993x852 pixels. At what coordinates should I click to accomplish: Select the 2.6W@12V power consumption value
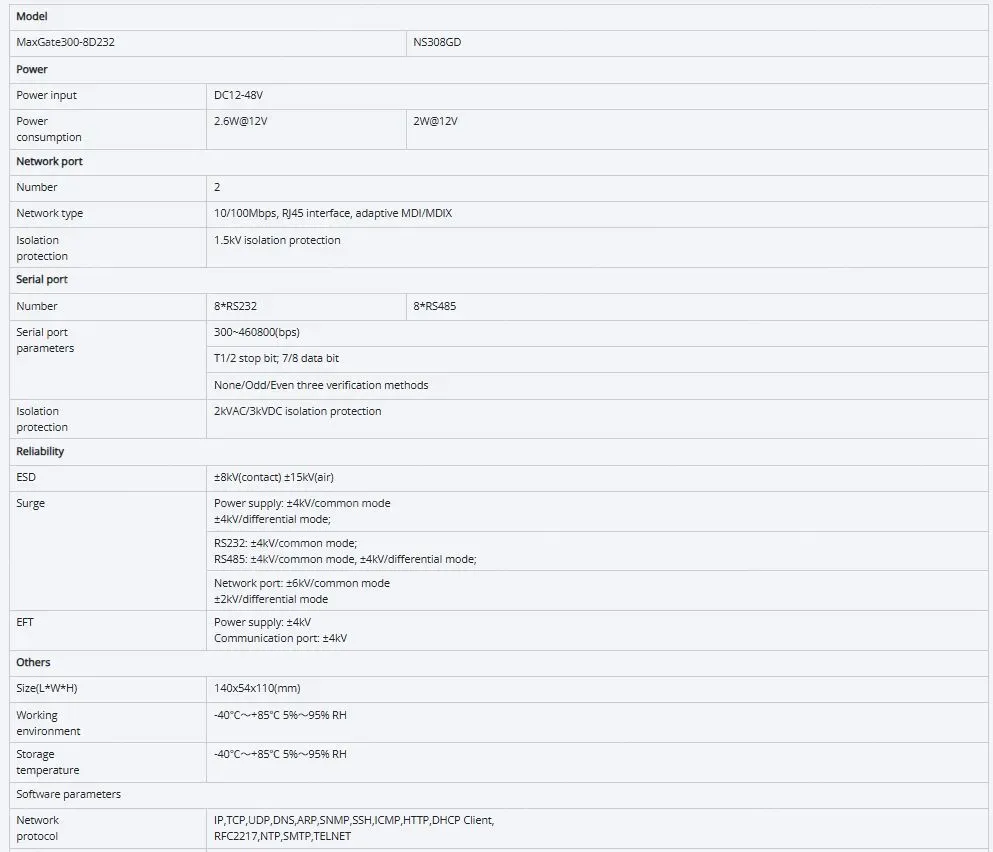pyautogui.click(x=243, y=121)
